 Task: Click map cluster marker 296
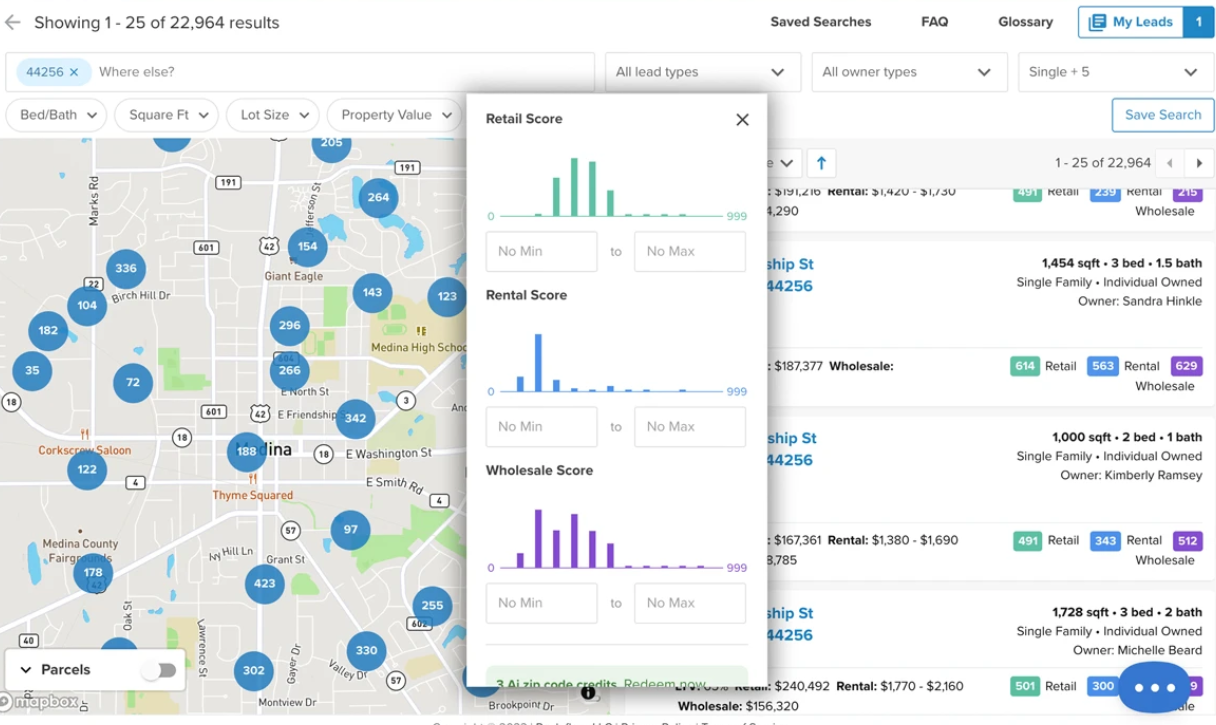(290, 325)
